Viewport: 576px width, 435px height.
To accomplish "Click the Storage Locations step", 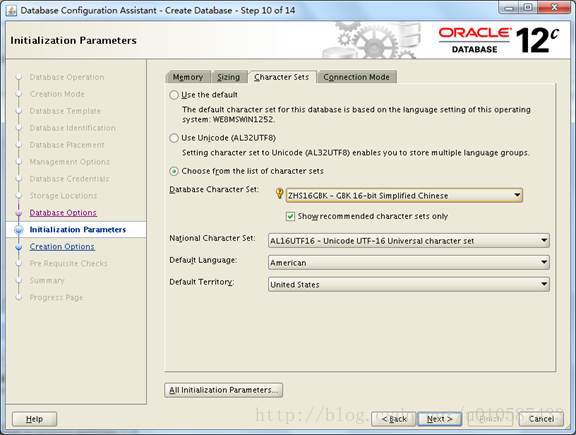I will pyautogui.click(x=63, y=196).
